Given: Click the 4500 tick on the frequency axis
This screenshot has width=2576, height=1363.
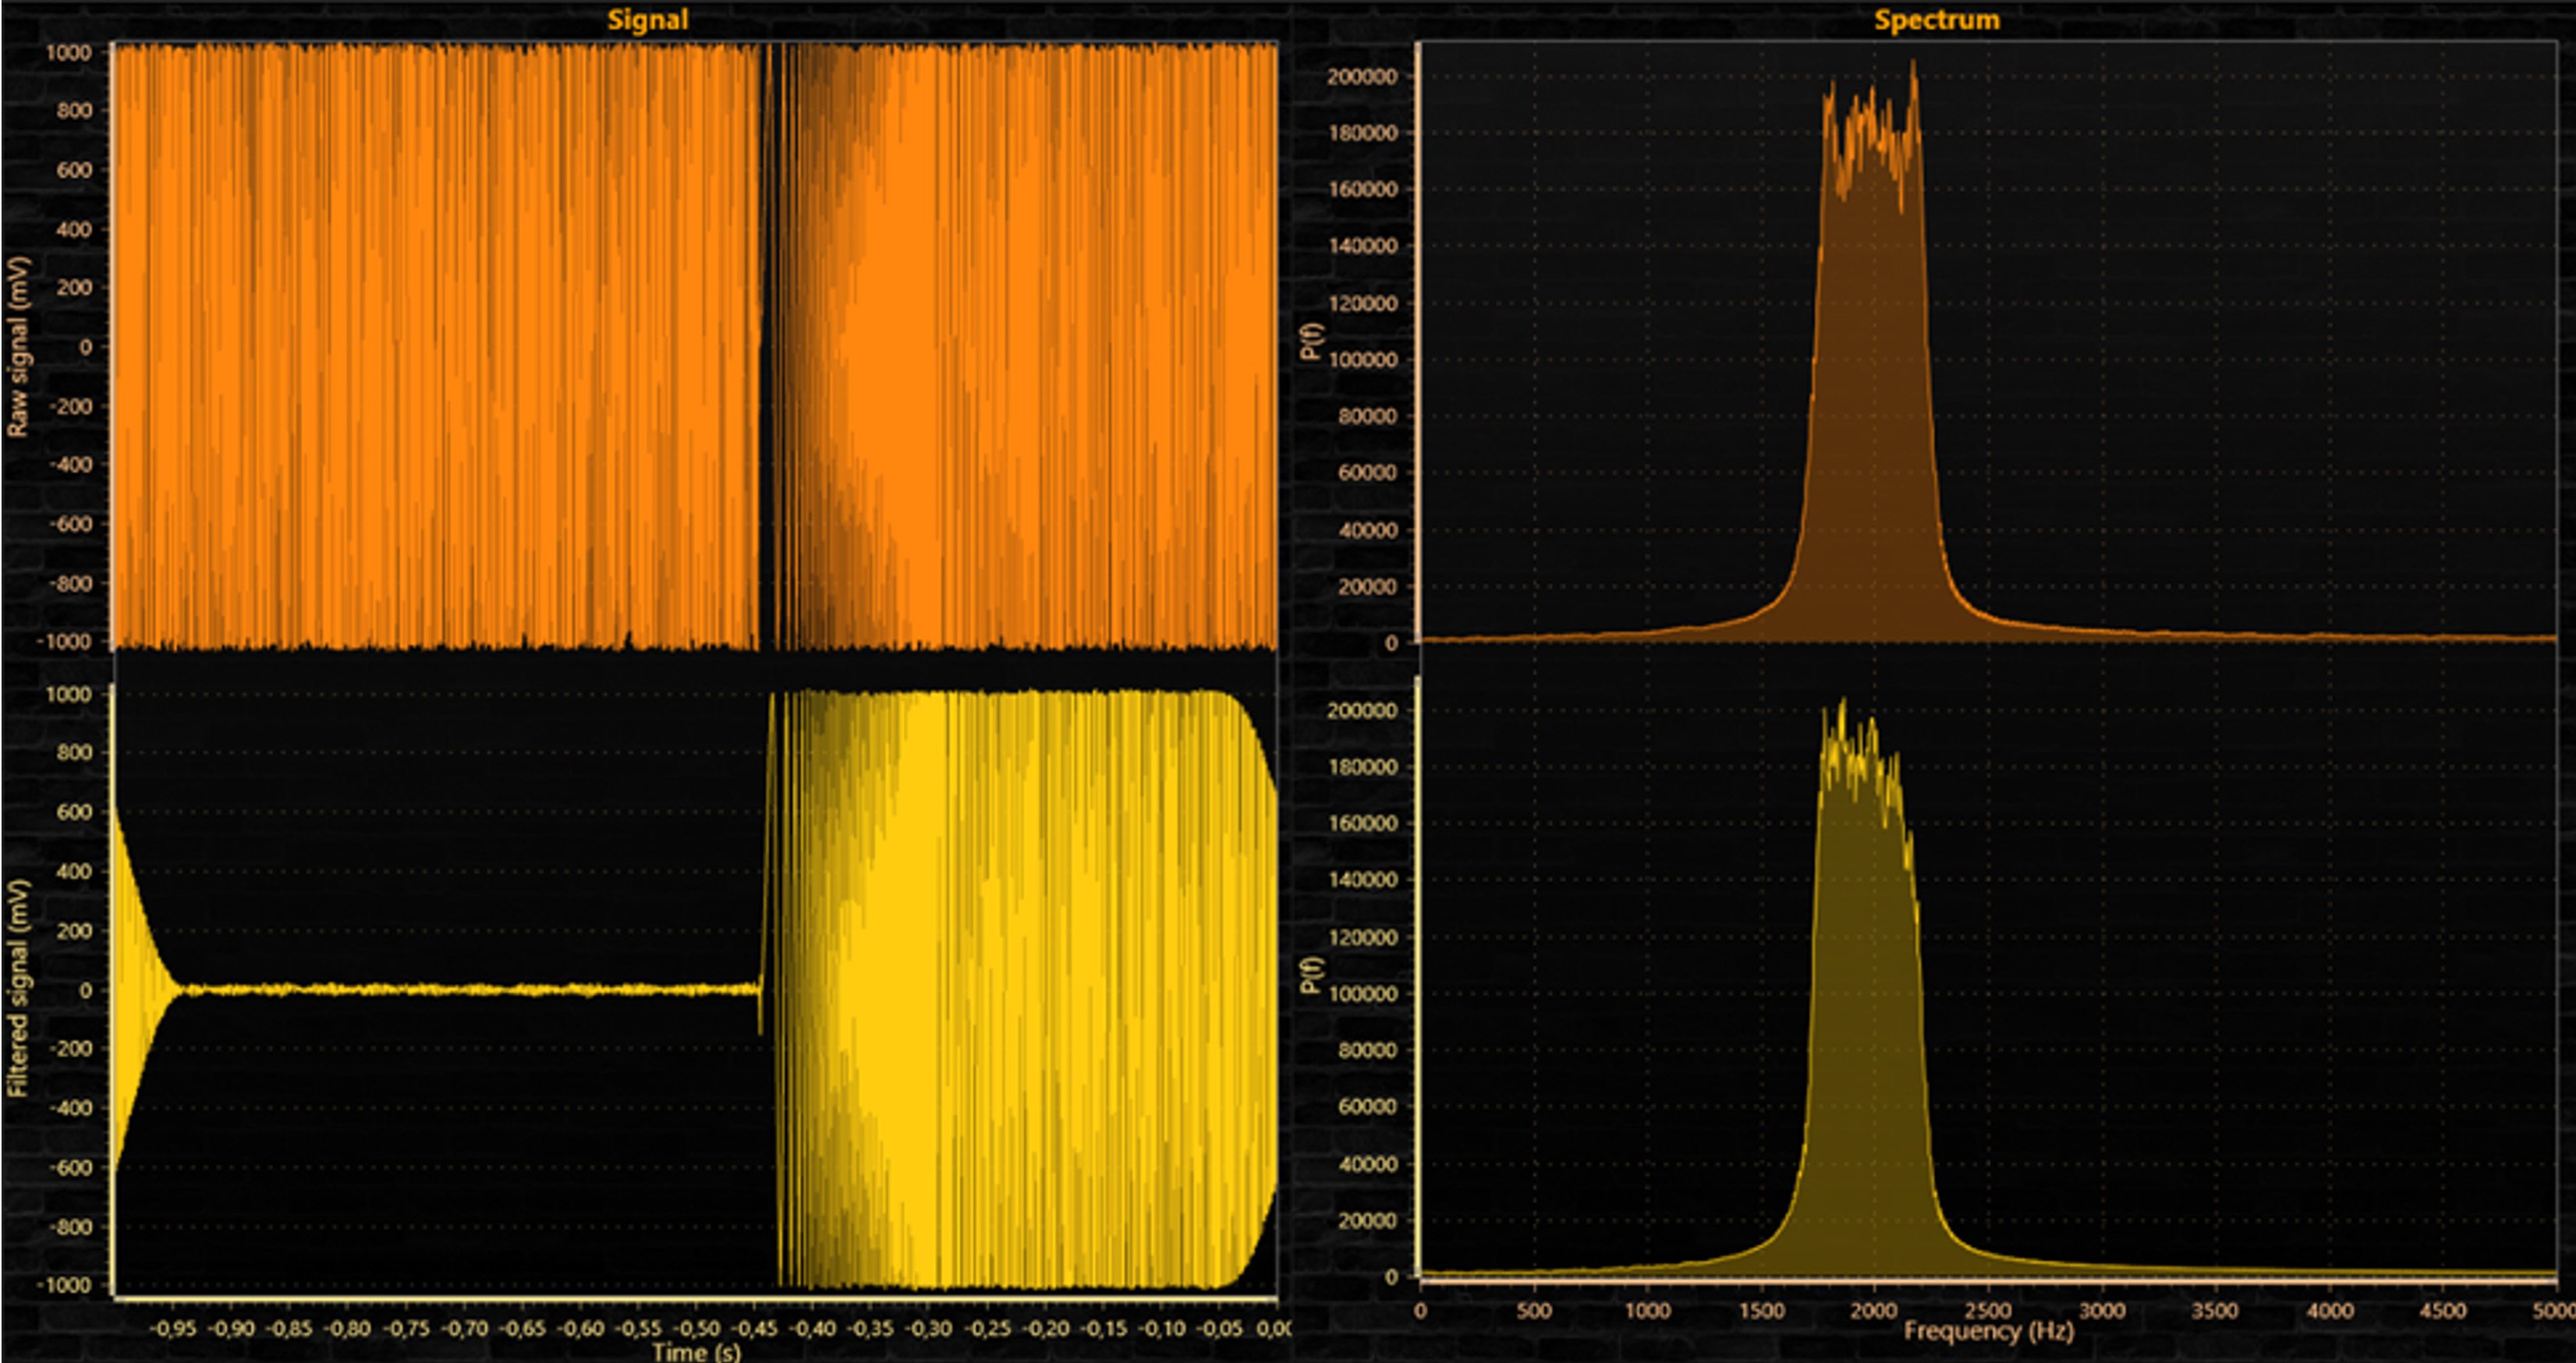Looking at the screenshot, I should 2443,1310.
